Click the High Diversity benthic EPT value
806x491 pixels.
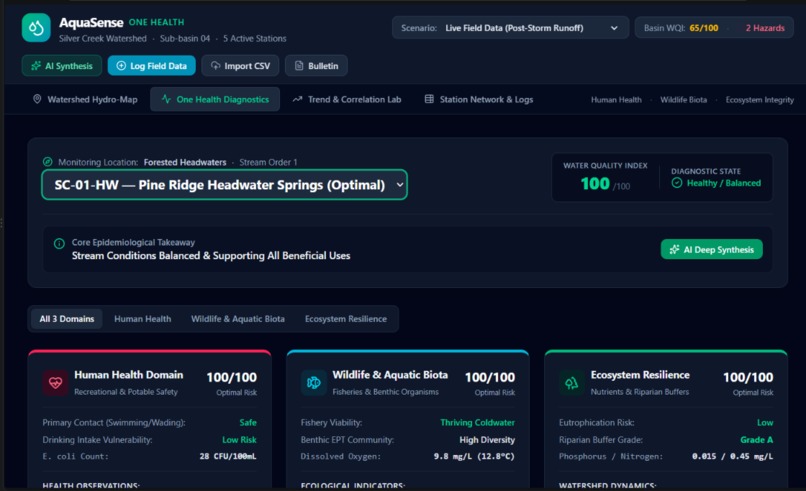pos(487,440)
